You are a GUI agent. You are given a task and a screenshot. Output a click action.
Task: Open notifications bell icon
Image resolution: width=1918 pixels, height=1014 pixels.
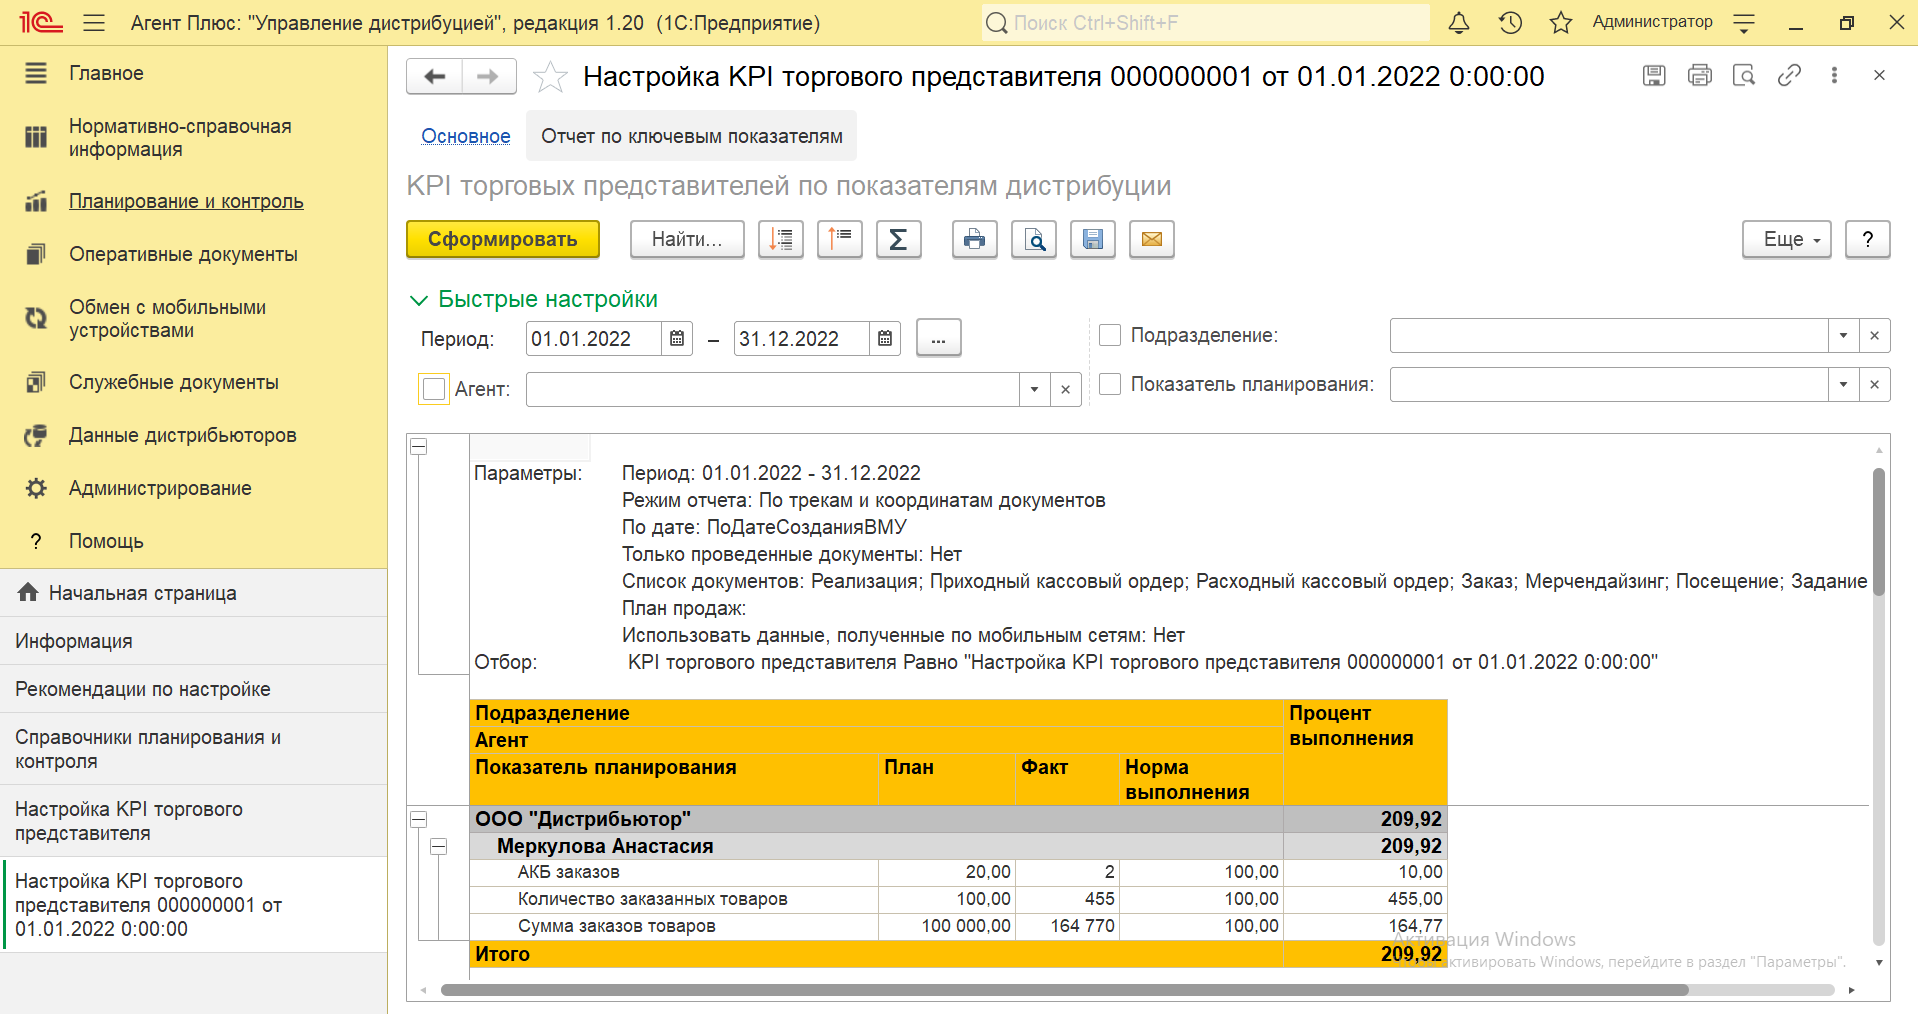[x=1459, y=22]
